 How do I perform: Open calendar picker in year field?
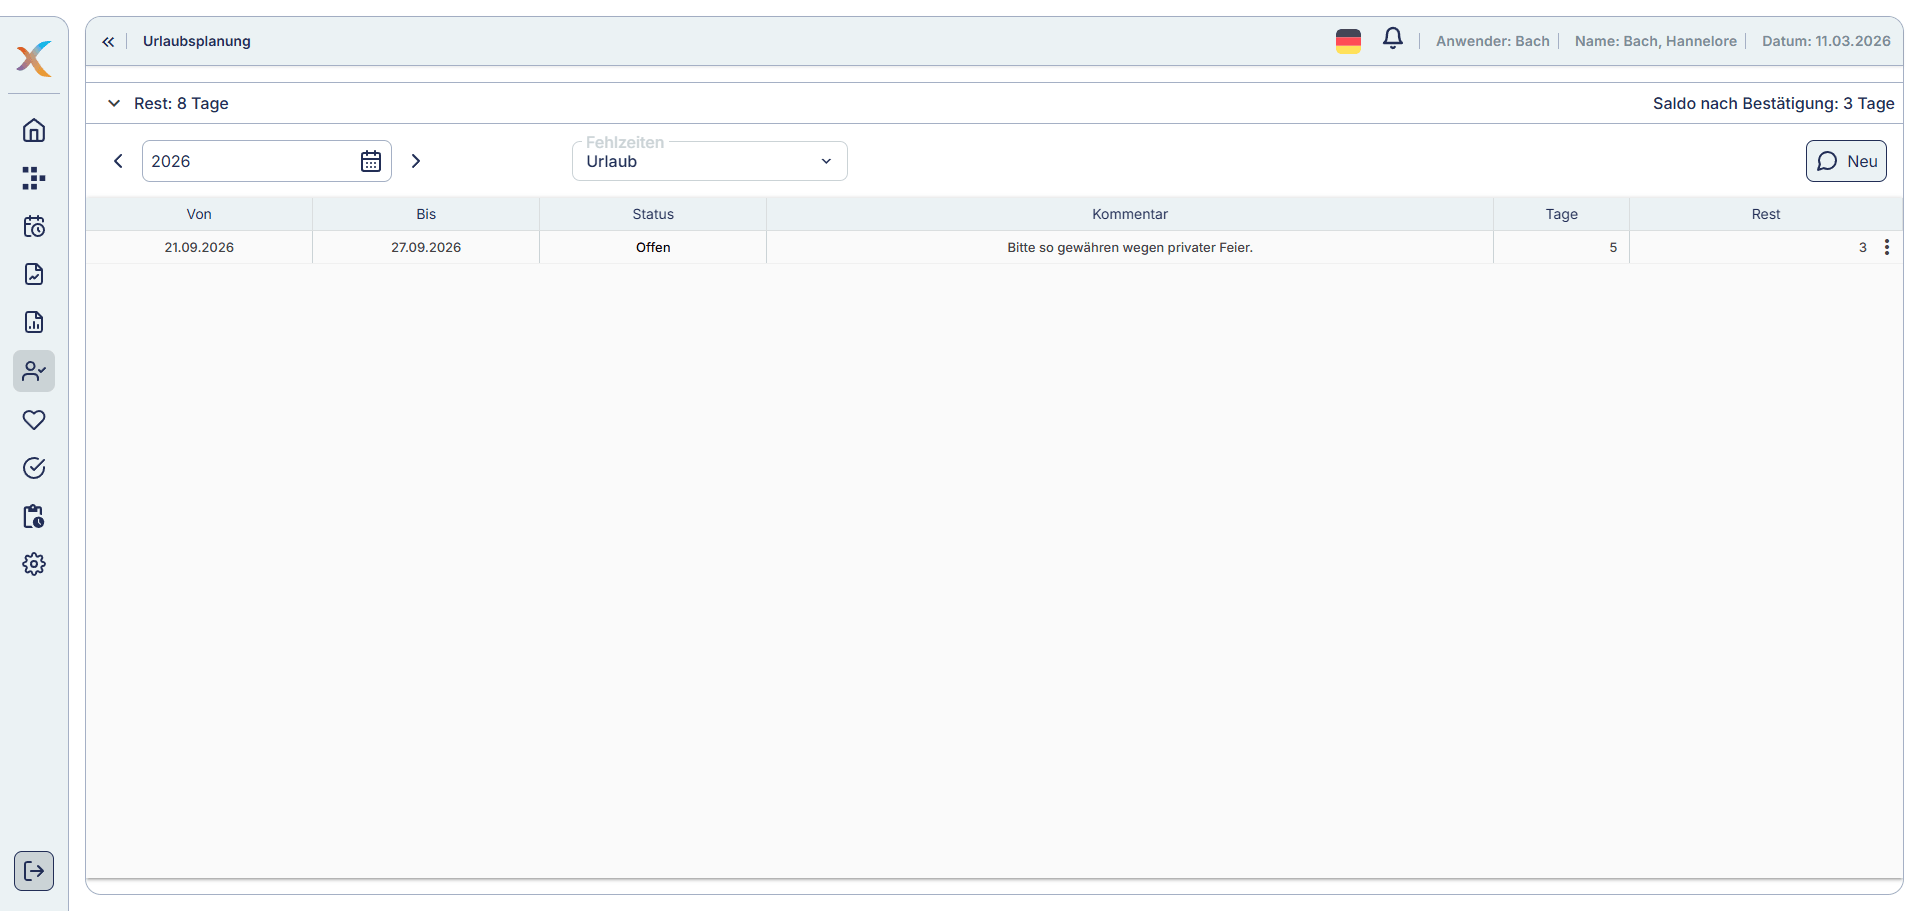tap(371, 162)
